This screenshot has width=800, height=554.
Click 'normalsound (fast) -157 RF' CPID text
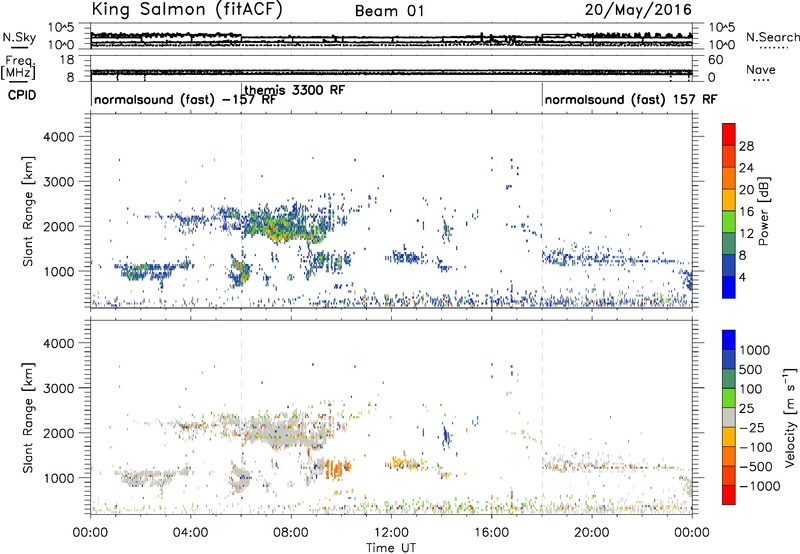pyautogui.click(x=185, y=99)
